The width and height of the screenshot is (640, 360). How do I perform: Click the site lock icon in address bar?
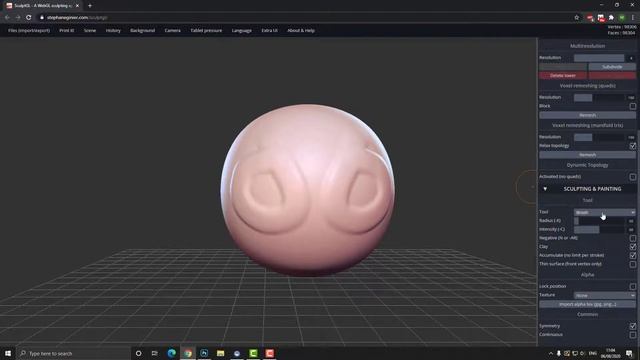[42, 18]
